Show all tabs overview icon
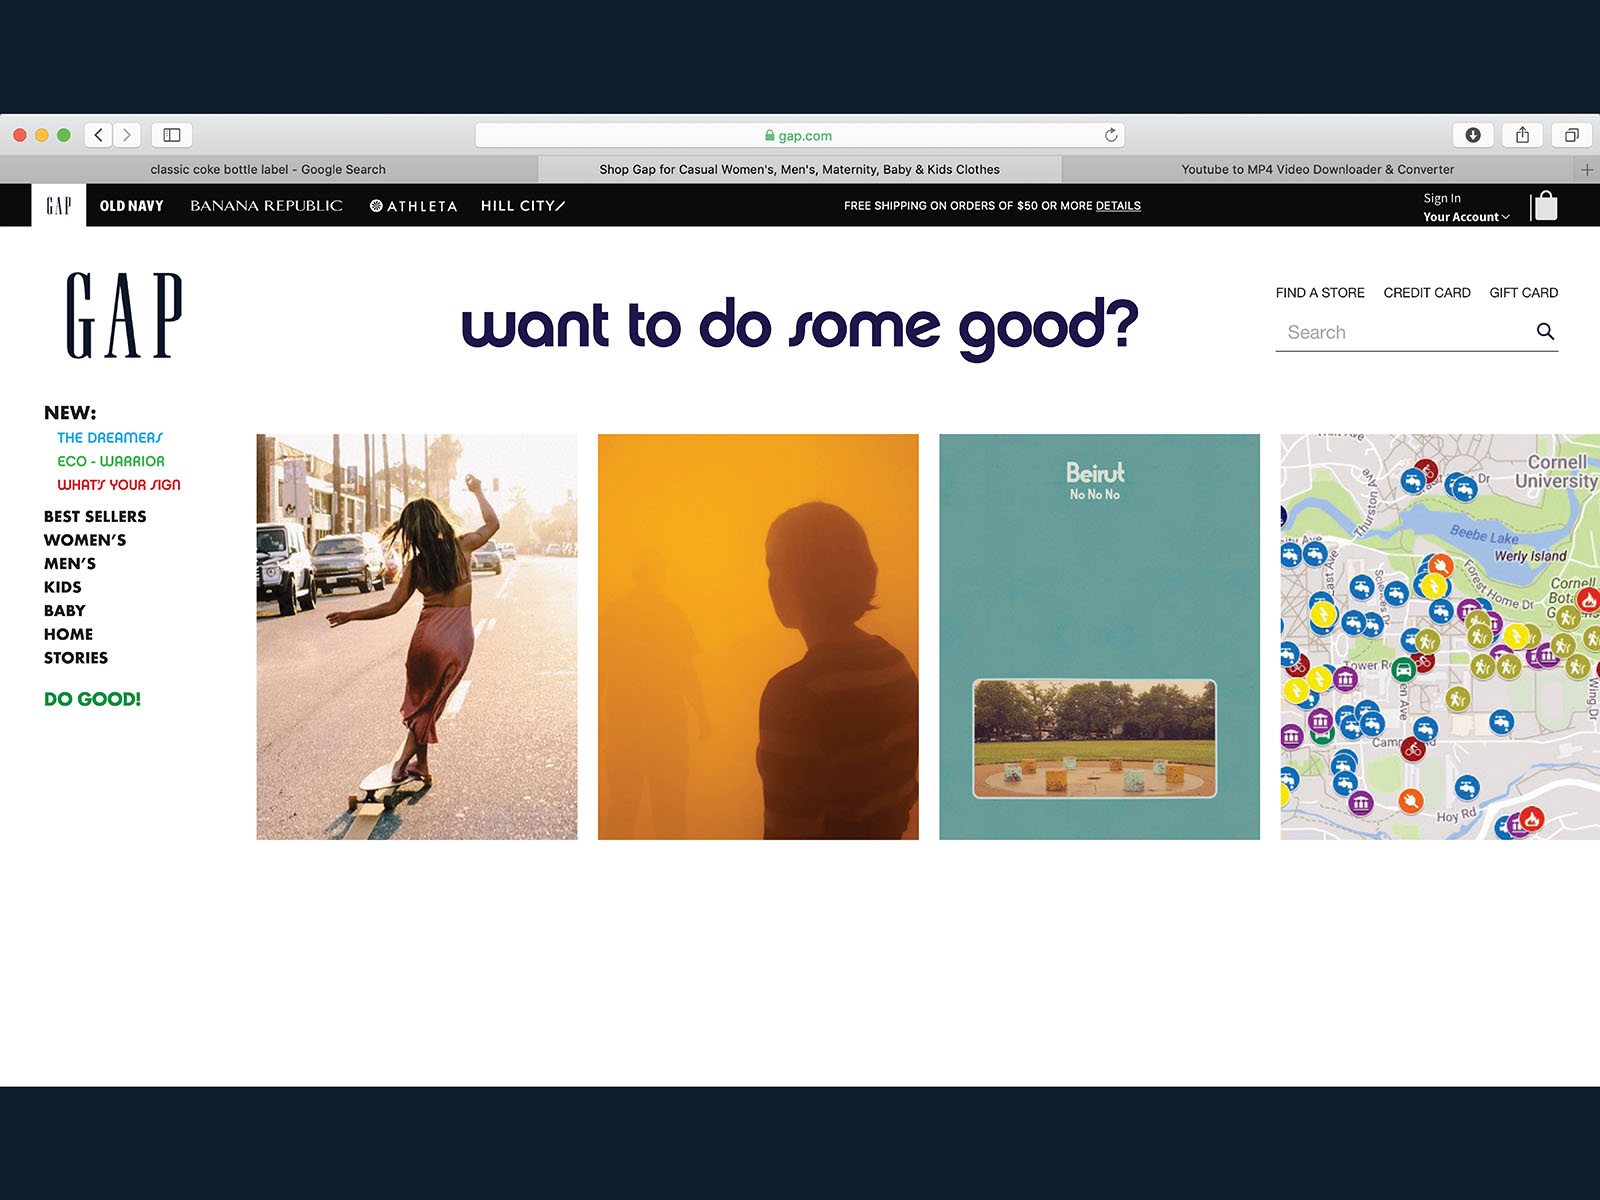This screenshot has width=1600, height=1200. point(1571,135)
